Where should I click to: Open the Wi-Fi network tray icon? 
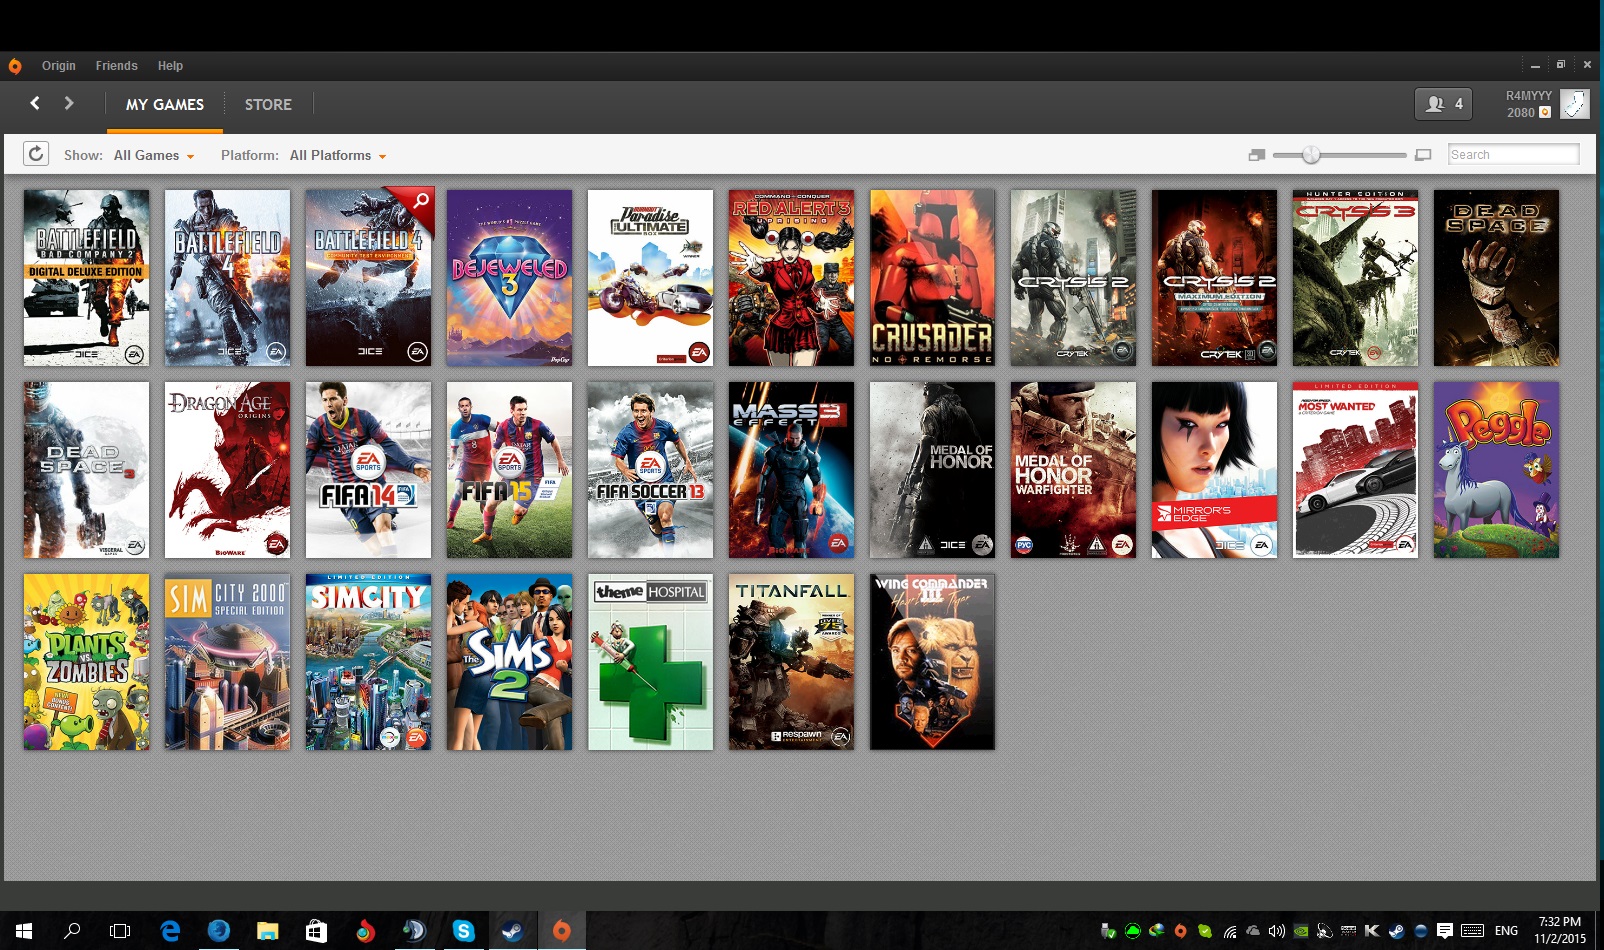[1229, 931]
